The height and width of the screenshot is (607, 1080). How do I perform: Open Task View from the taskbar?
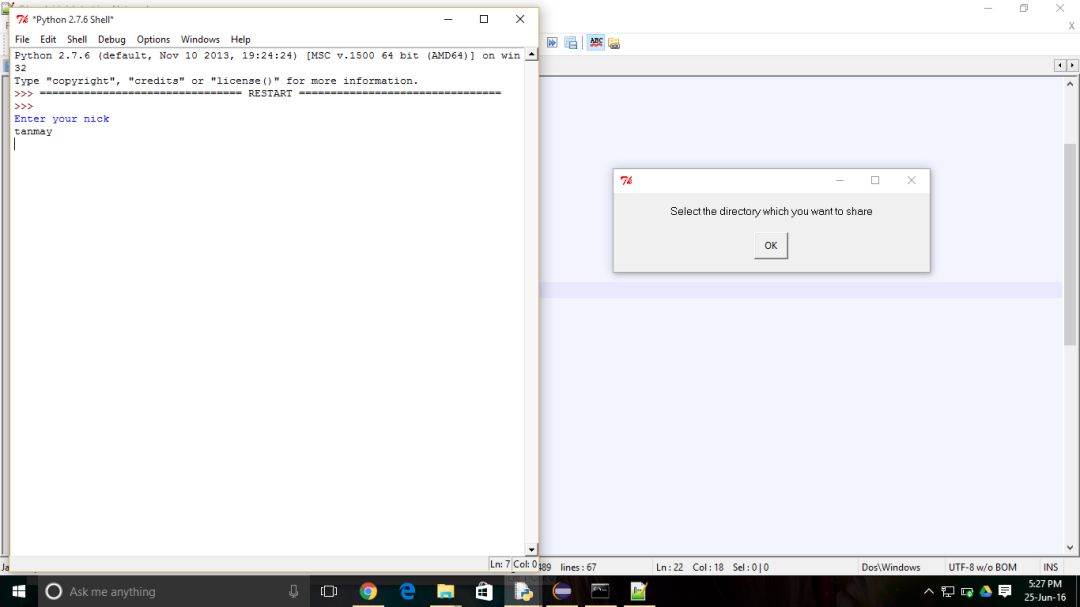click(329, 591)
